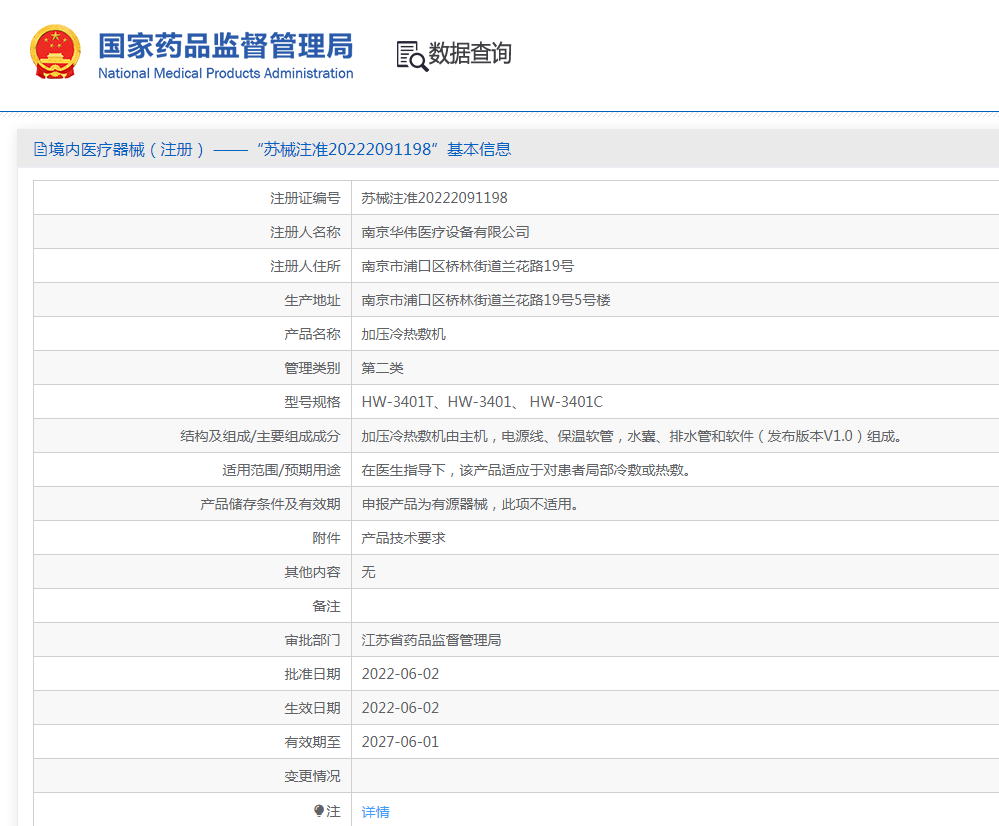
Task: Click product name 加压冷热敷机
Action: pyautogui.click(x=403, y=334)
